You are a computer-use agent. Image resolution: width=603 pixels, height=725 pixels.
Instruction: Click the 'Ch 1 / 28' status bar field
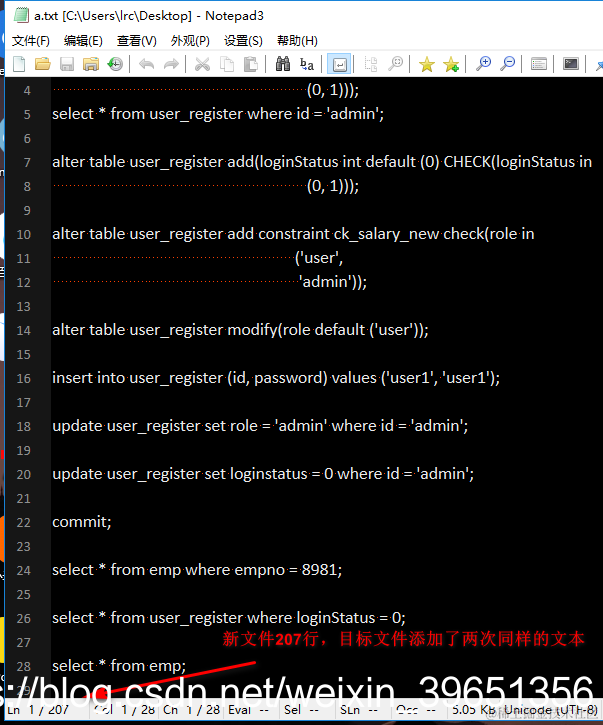pyautogui.click(x=191, y=710)
